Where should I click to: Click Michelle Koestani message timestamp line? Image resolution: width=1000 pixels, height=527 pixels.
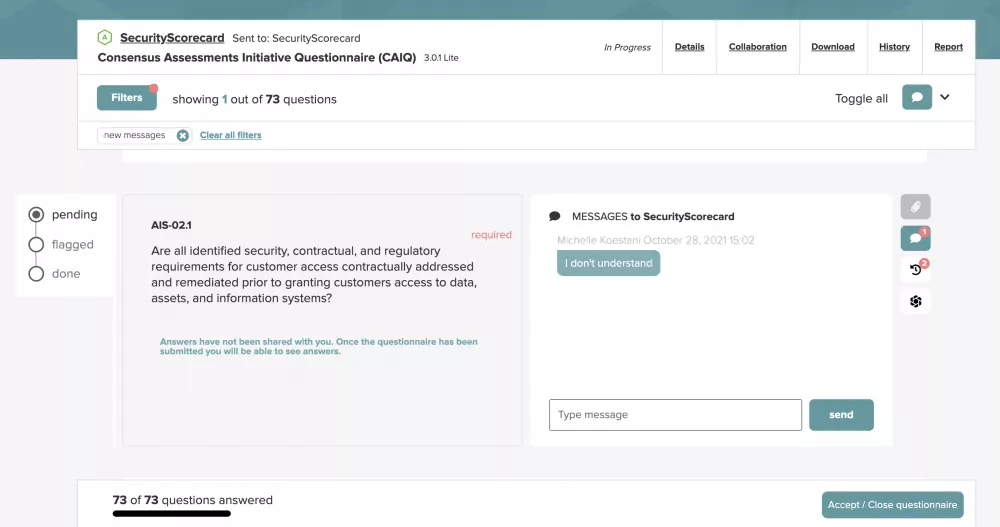656,240
